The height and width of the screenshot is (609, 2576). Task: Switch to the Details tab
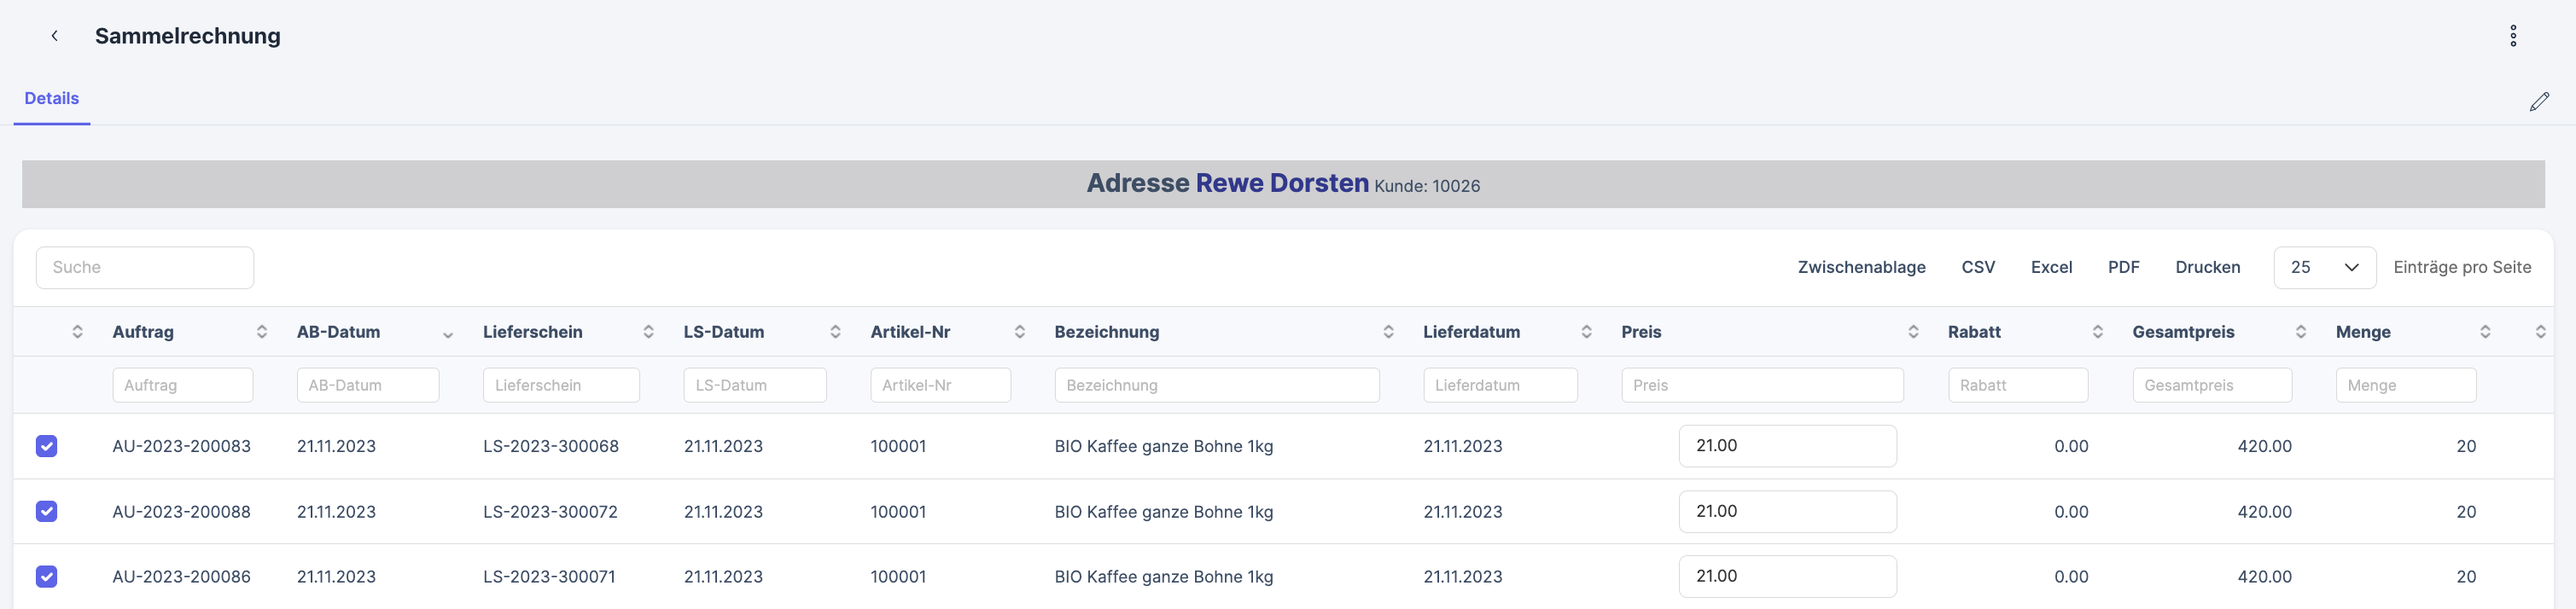point(51,98)
